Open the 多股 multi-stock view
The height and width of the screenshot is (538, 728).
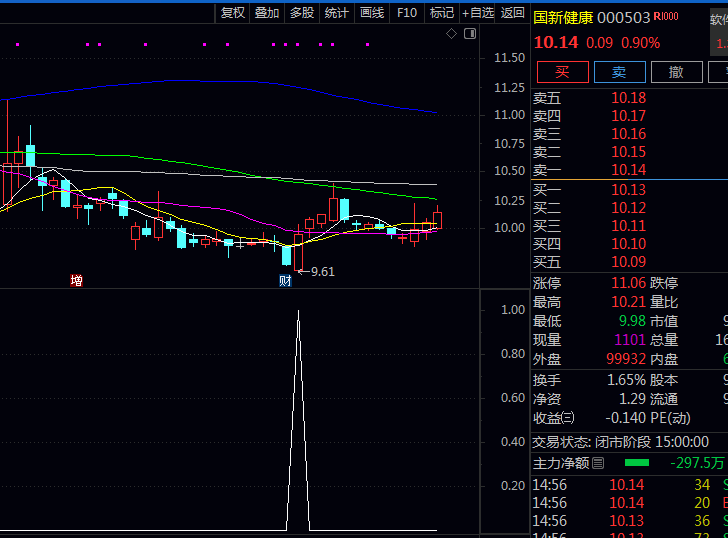coord(302,13)
